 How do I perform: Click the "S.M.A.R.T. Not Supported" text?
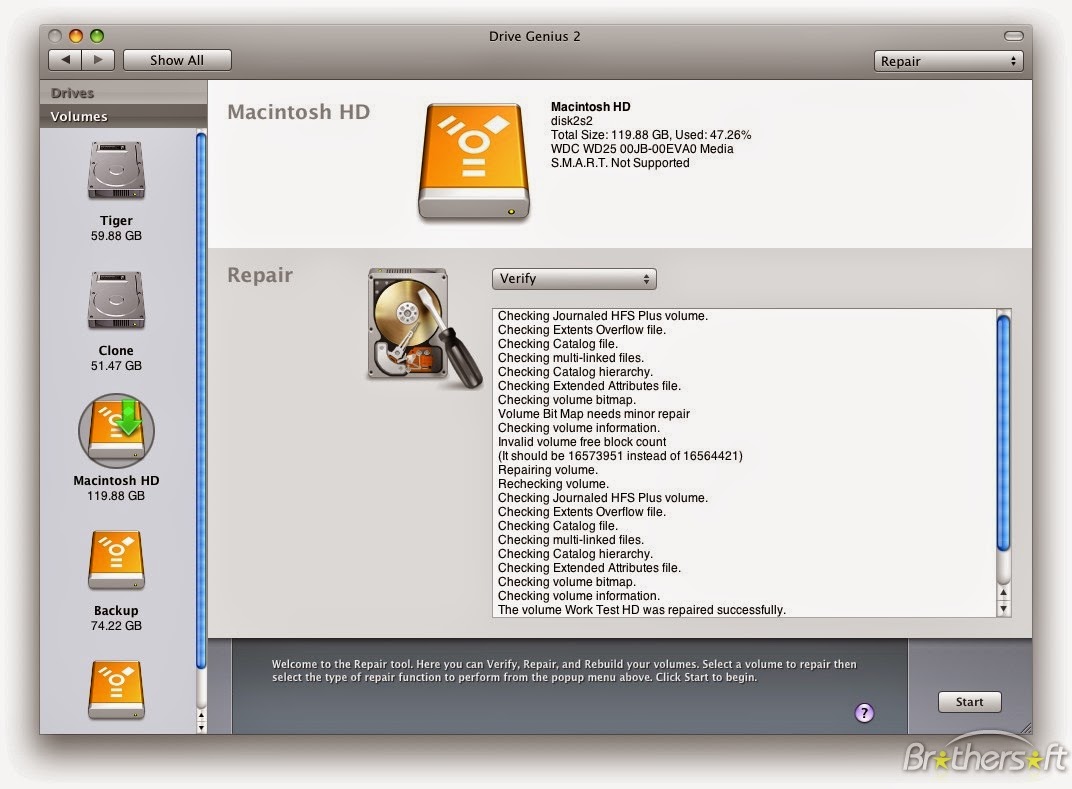(620, 163)
